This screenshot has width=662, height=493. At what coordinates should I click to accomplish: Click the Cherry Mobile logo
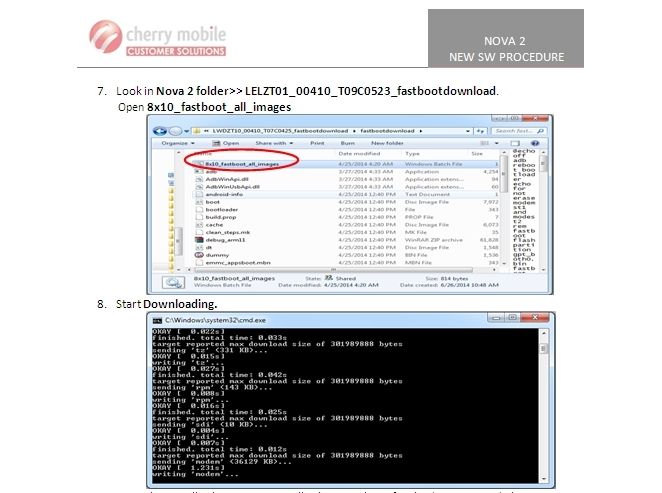pos(157,38)
